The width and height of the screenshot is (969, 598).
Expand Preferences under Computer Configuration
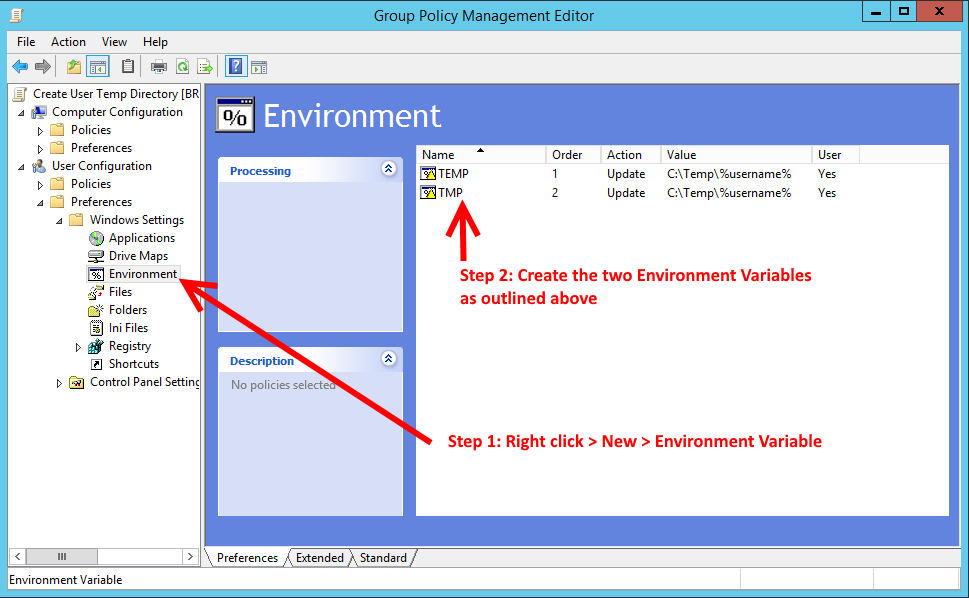(x=40, y=149)
